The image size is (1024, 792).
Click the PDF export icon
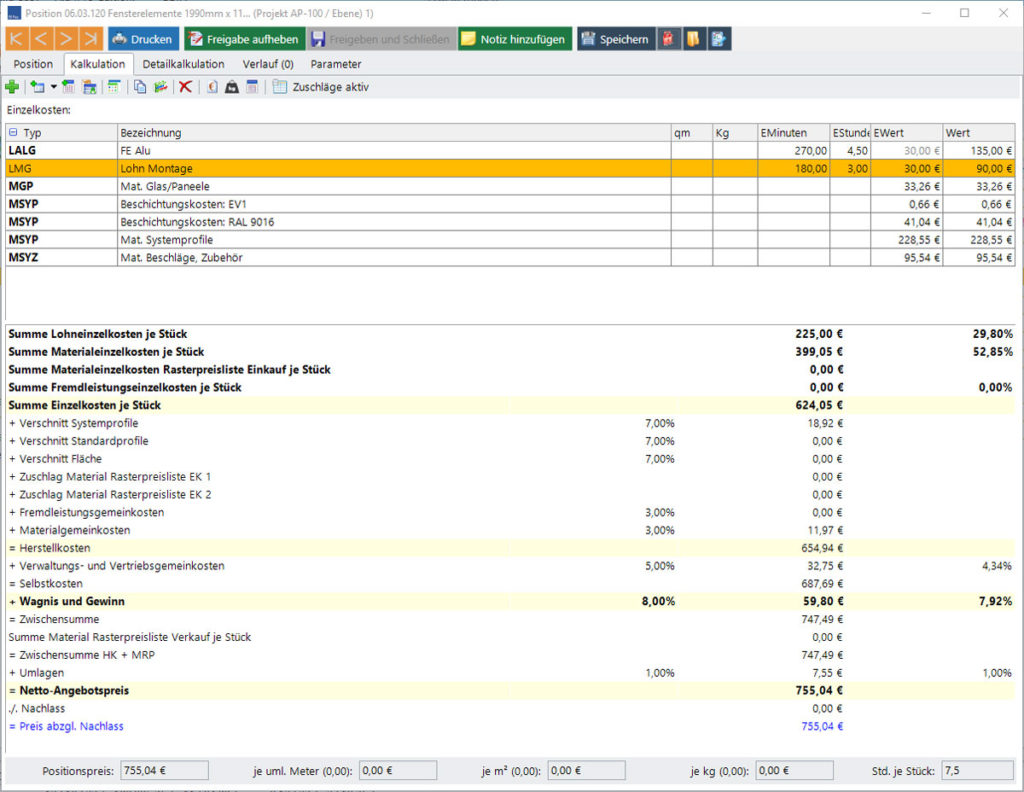tap(668, 39)
